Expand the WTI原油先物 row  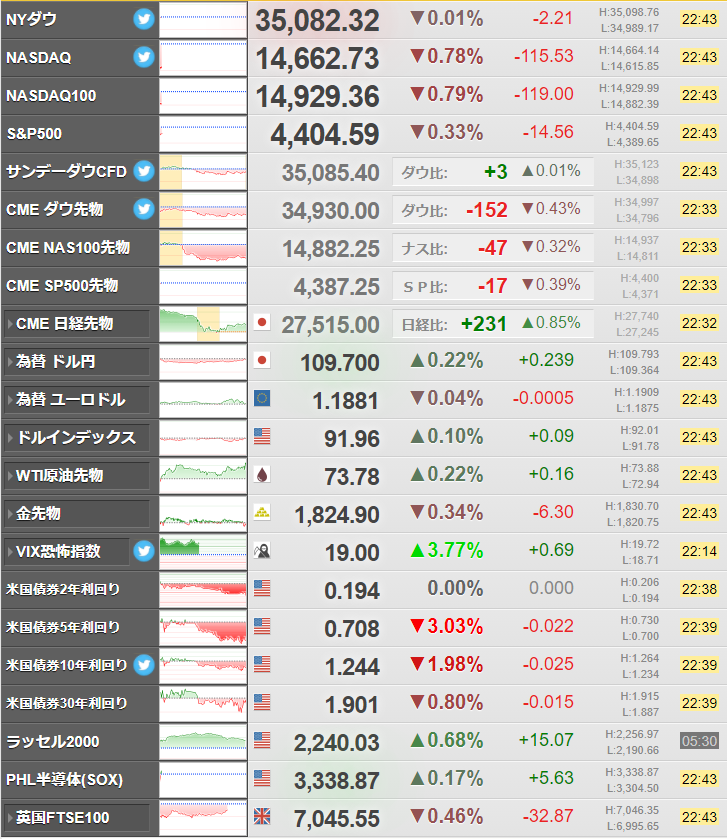[76, 476]
